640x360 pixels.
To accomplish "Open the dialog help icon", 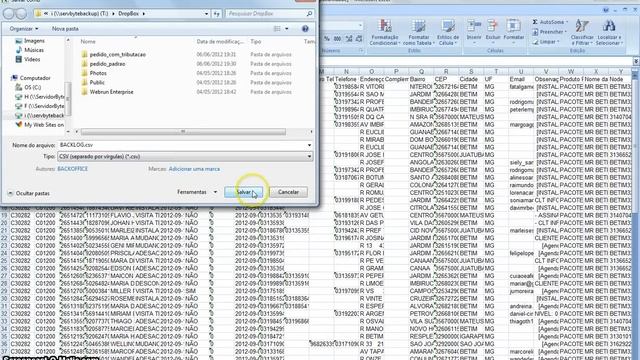I will coord(305,29).
